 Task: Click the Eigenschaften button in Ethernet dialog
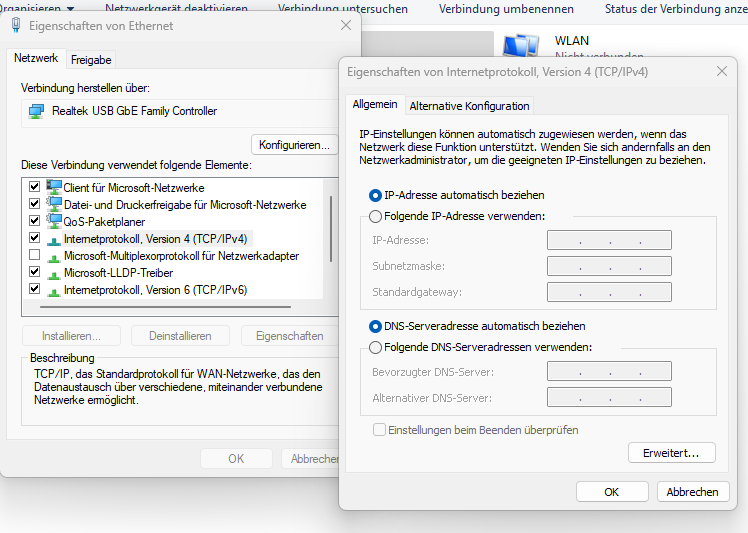(290, 336)
